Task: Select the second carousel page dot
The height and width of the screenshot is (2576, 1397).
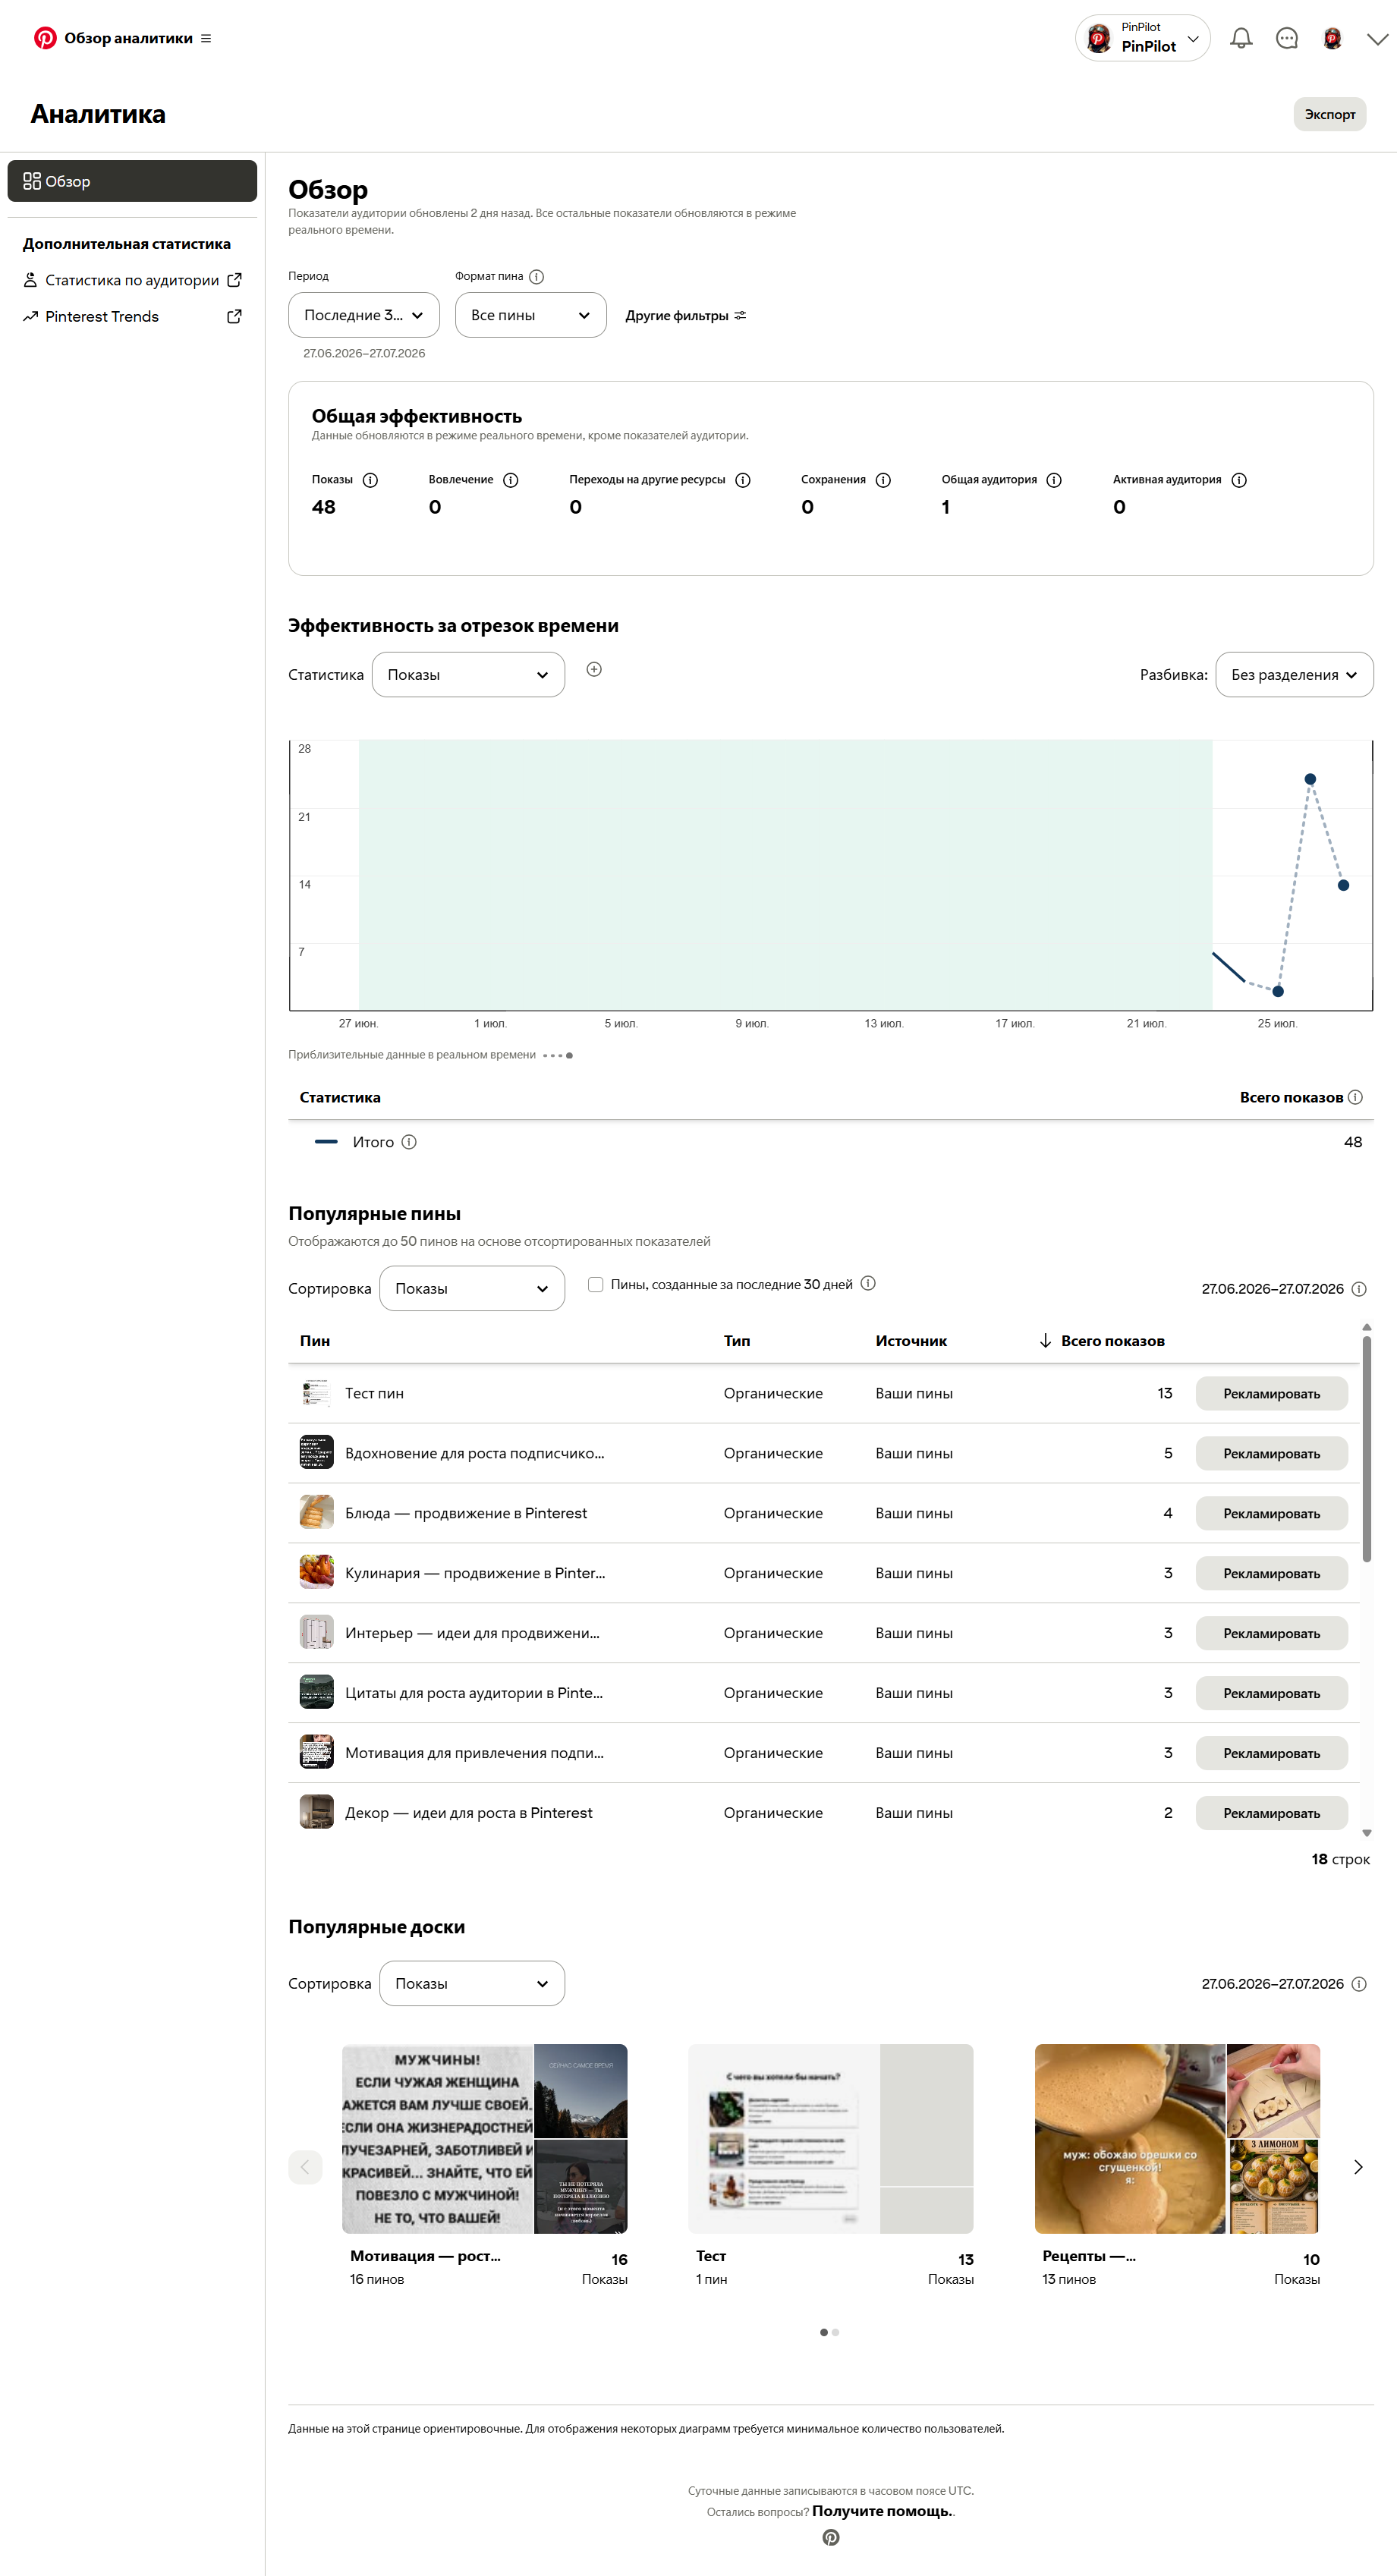Action: click(x=836, y=2332)
